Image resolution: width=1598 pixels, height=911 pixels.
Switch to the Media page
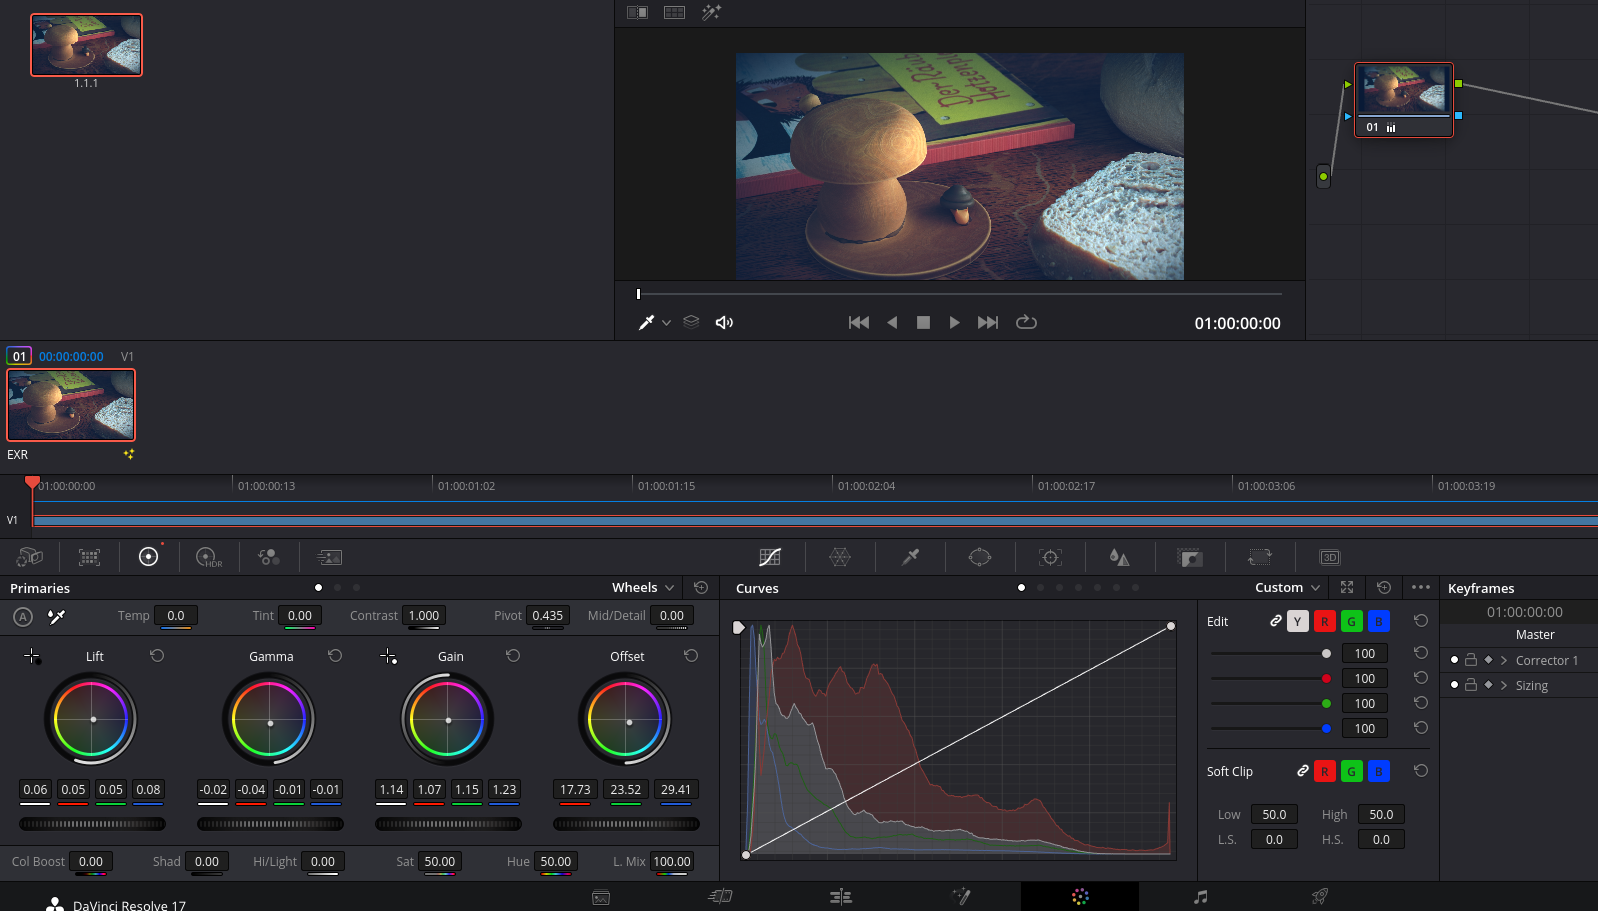coord(601,897)
